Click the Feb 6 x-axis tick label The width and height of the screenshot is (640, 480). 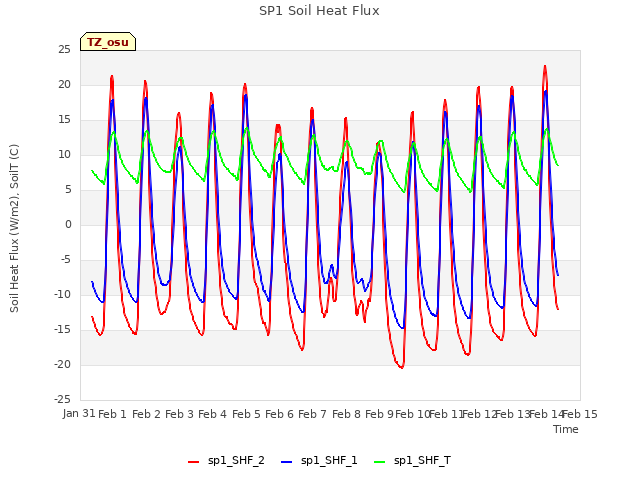pos(279,414)
